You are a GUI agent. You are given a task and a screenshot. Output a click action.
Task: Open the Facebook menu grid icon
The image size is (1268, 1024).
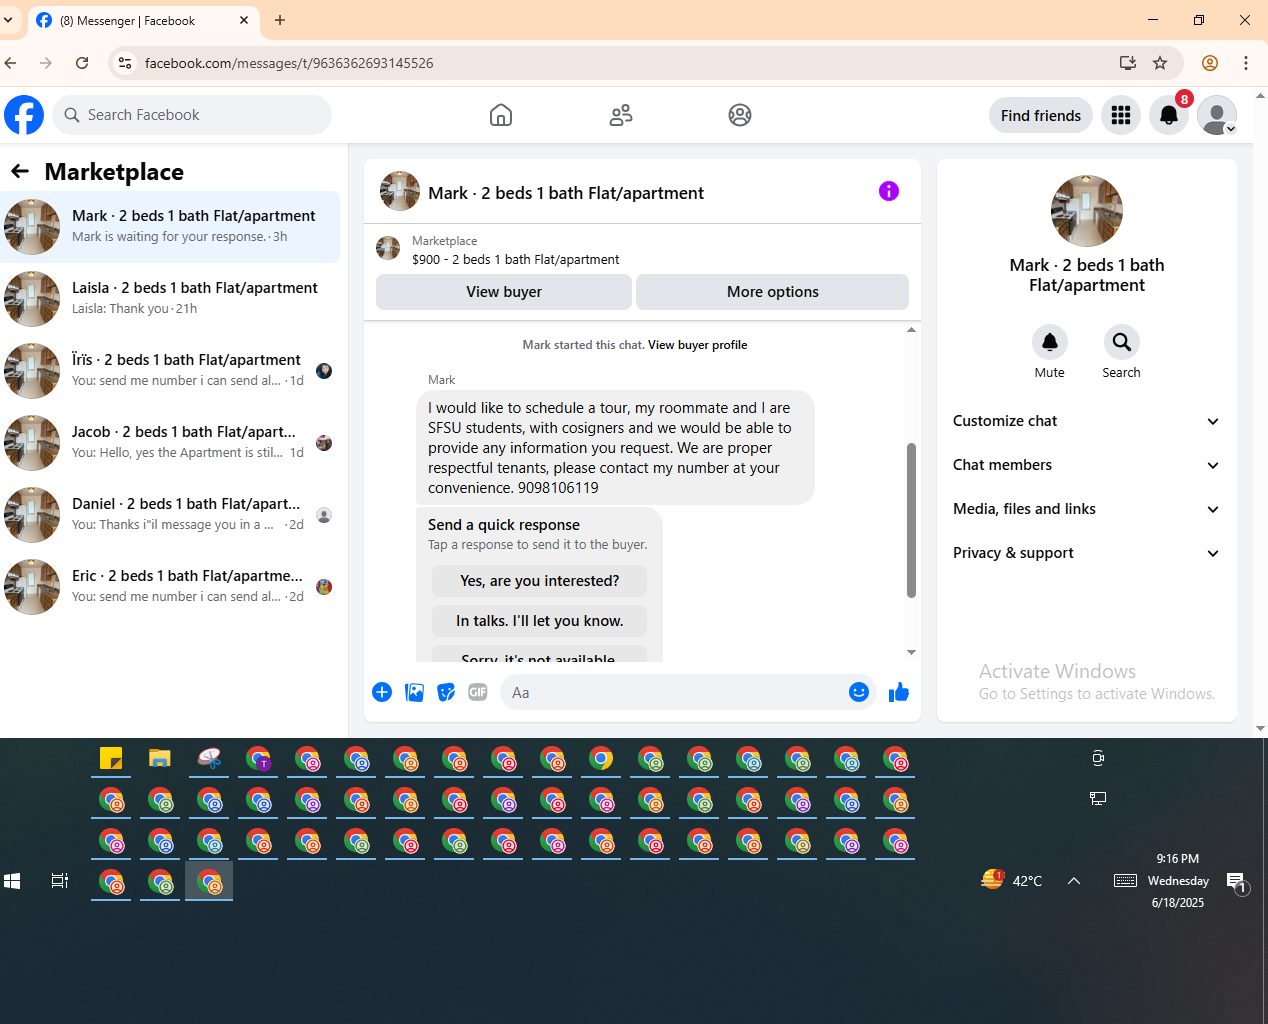point(1121,115)
